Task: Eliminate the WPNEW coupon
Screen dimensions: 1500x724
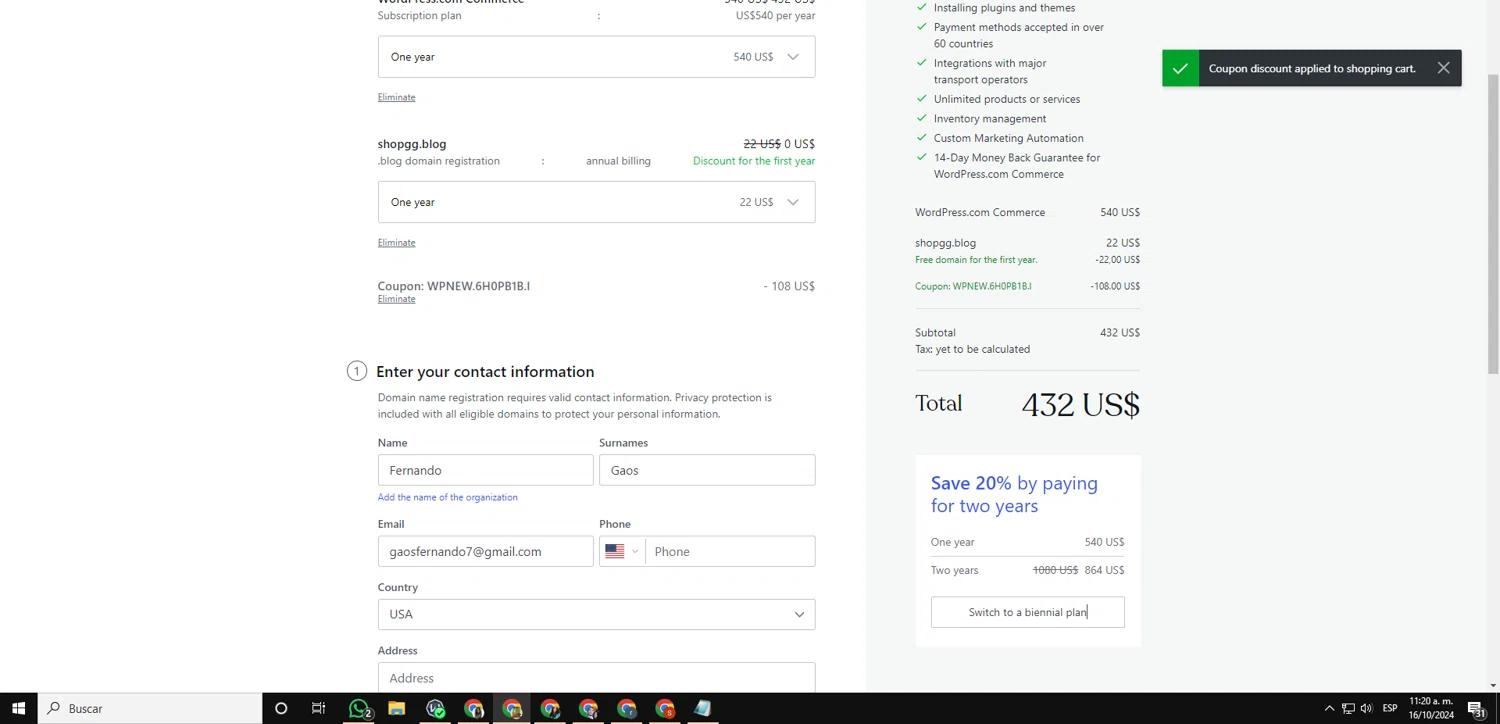Action: pyautogui.click(x=396, y=299)
